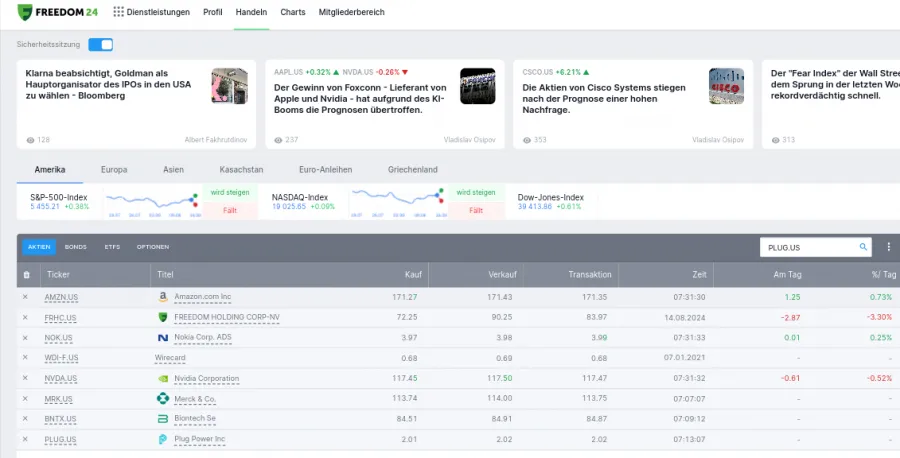900x458 pixels.
Task: Remove MRK.US row with its X icon
Action: [x=25, y=398]
